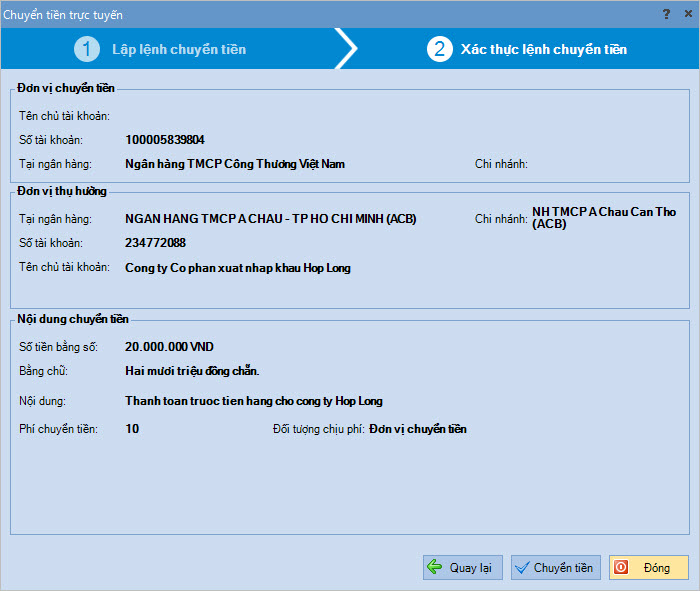This screenshot has height=591, width=700.
Task: Click sender account number 100005839804
Action: coord(165,140)
